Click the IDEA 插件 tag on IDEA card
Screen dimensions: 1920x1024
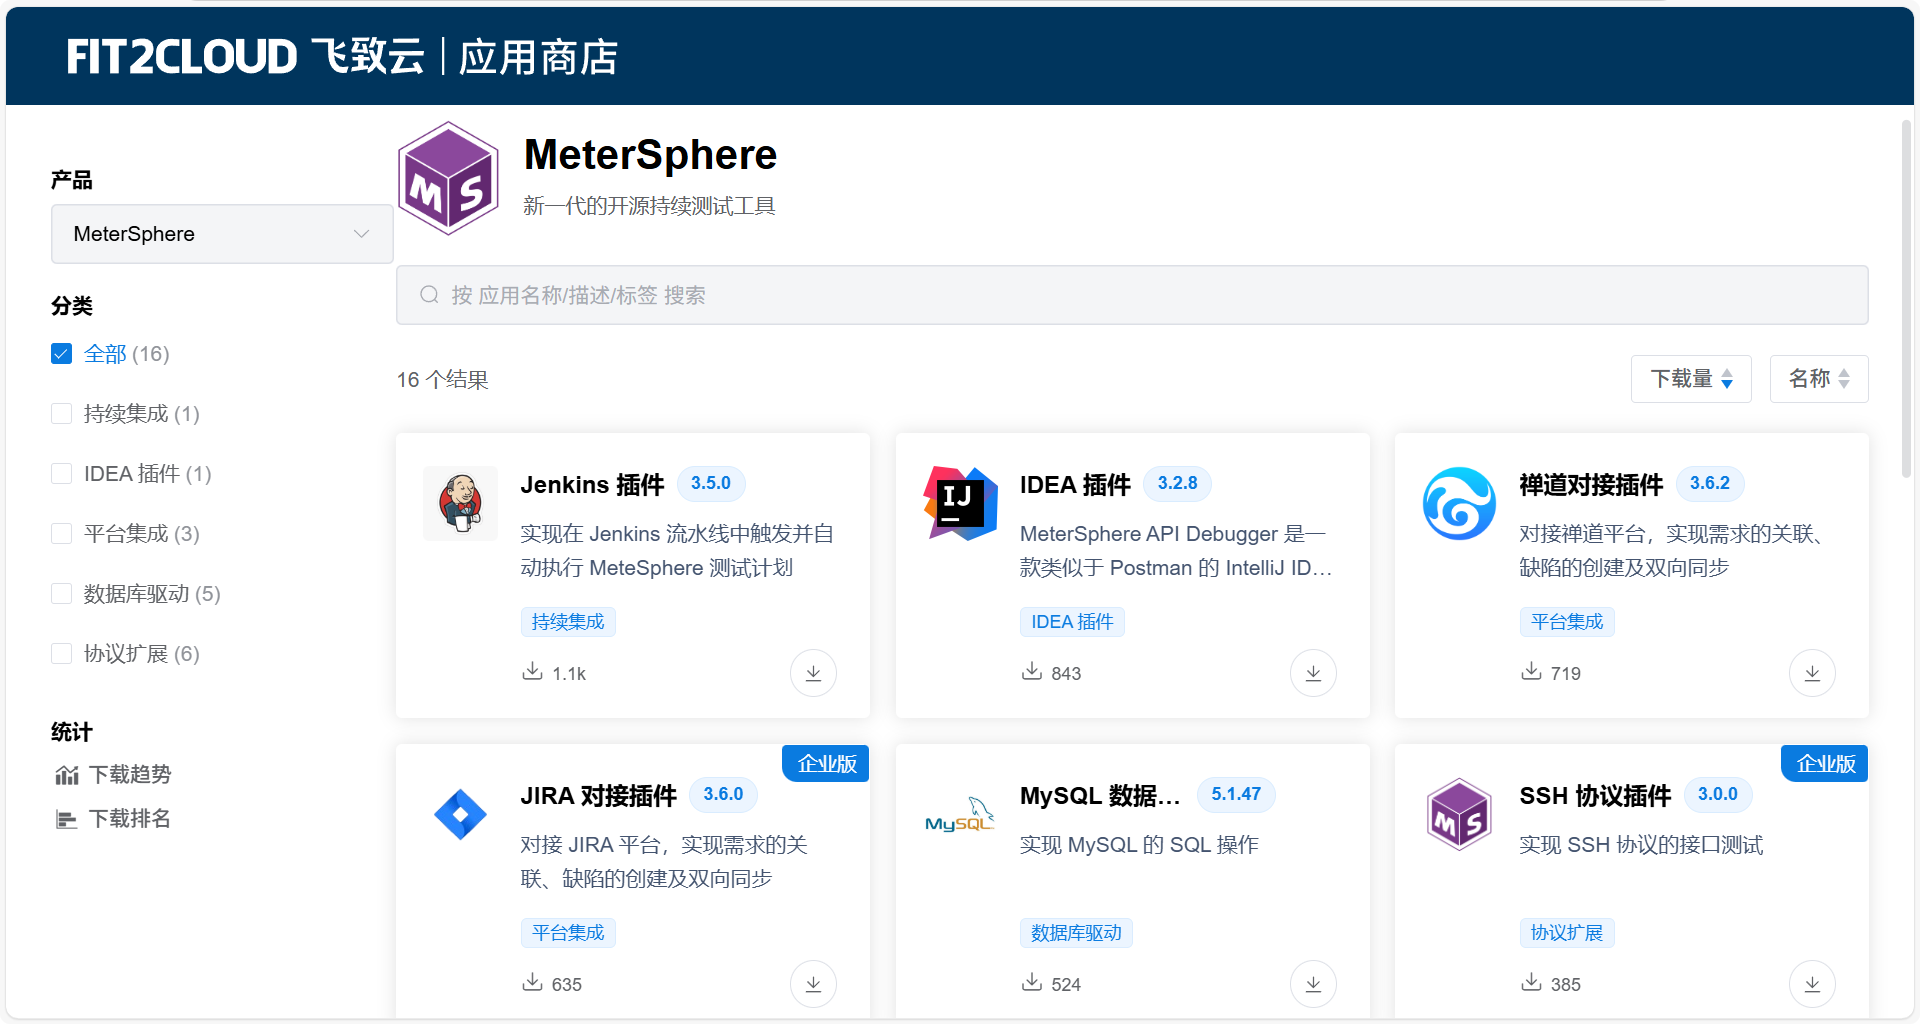[x=1072, y=622]
